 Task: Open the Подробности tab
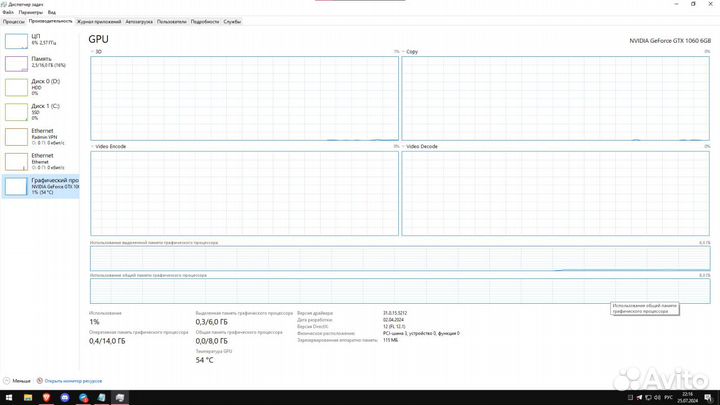tap(205, 22)
